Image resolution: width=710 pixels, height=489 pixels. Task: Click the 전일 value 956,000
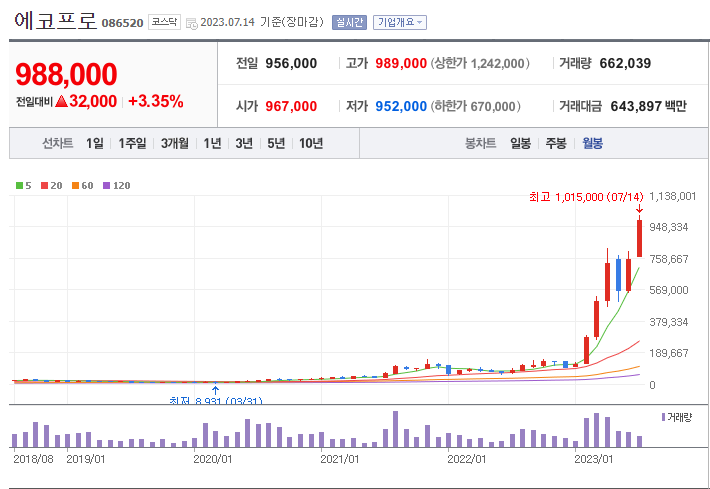(291, 63)
